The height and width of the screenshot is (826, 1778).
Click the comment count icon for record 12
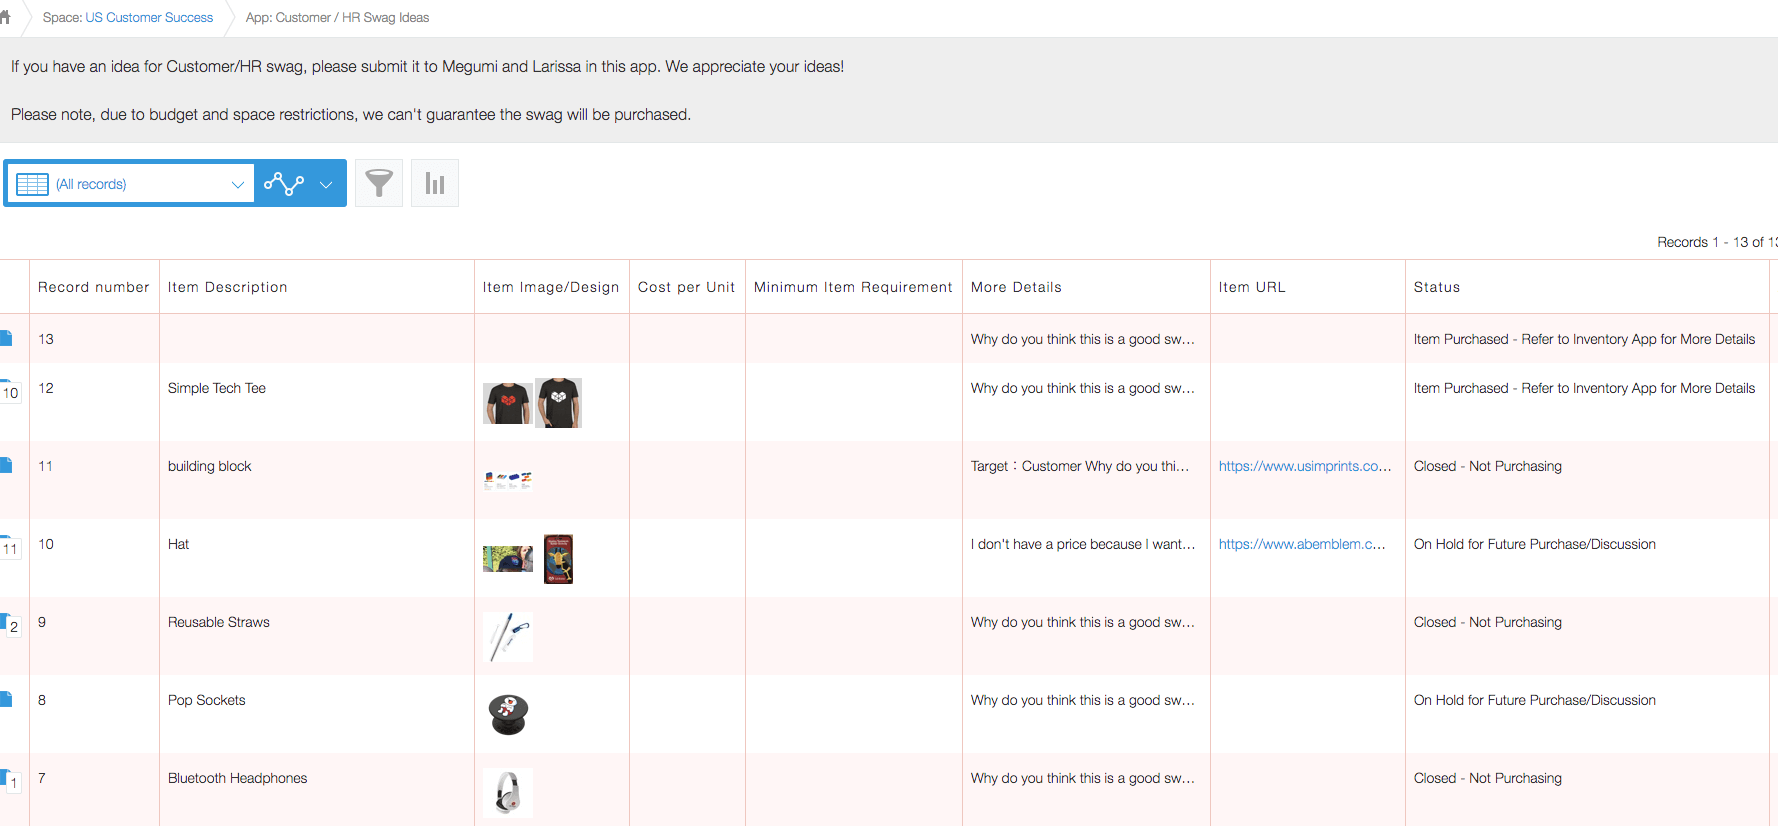pos(10,392)
